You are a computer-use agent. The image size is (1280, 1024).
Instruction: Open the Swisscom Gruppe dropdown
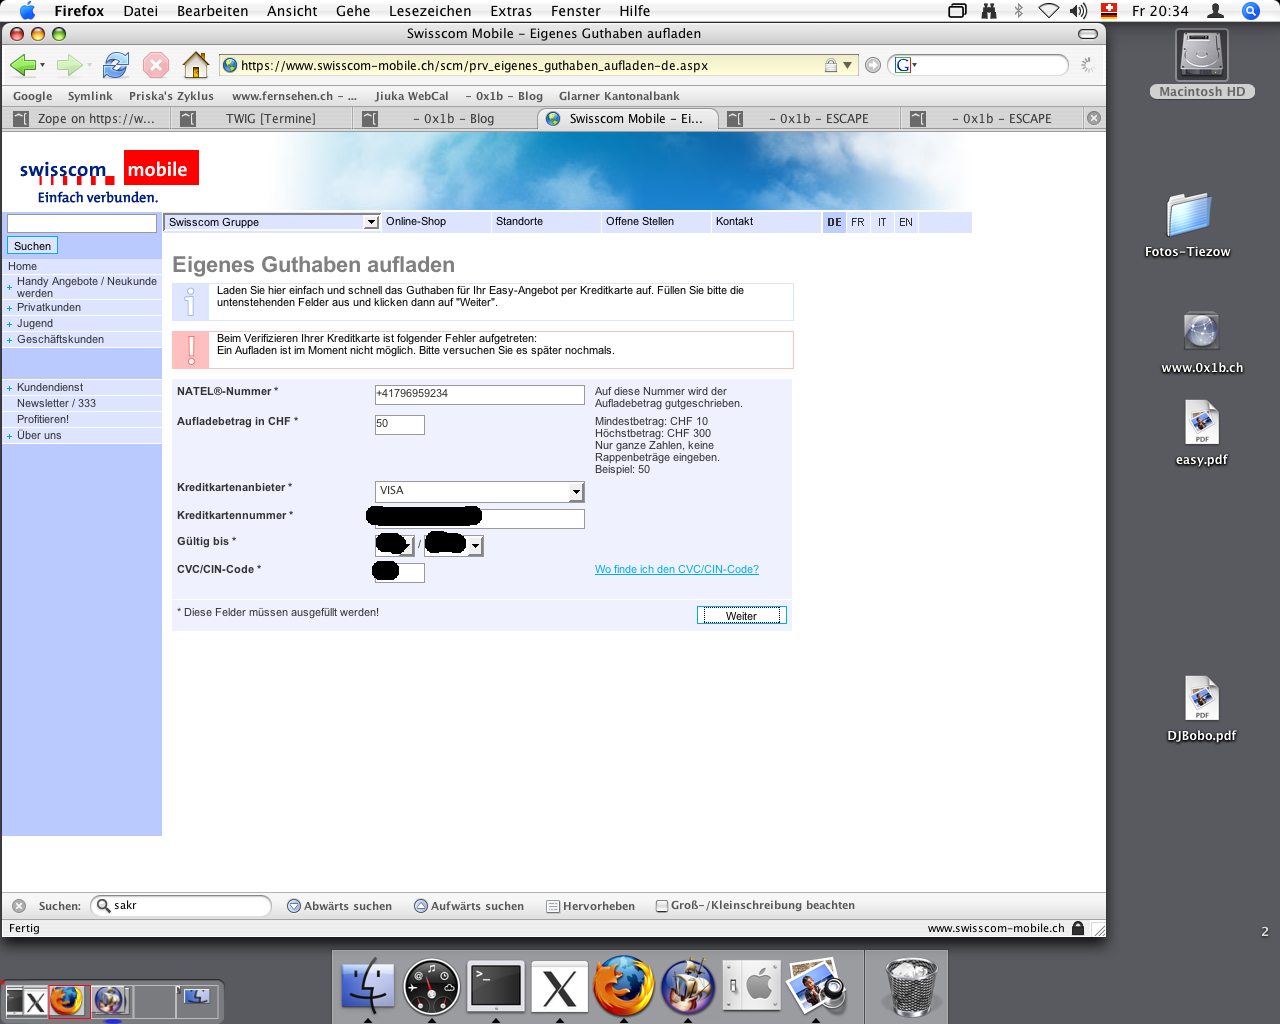click(271, 222)
